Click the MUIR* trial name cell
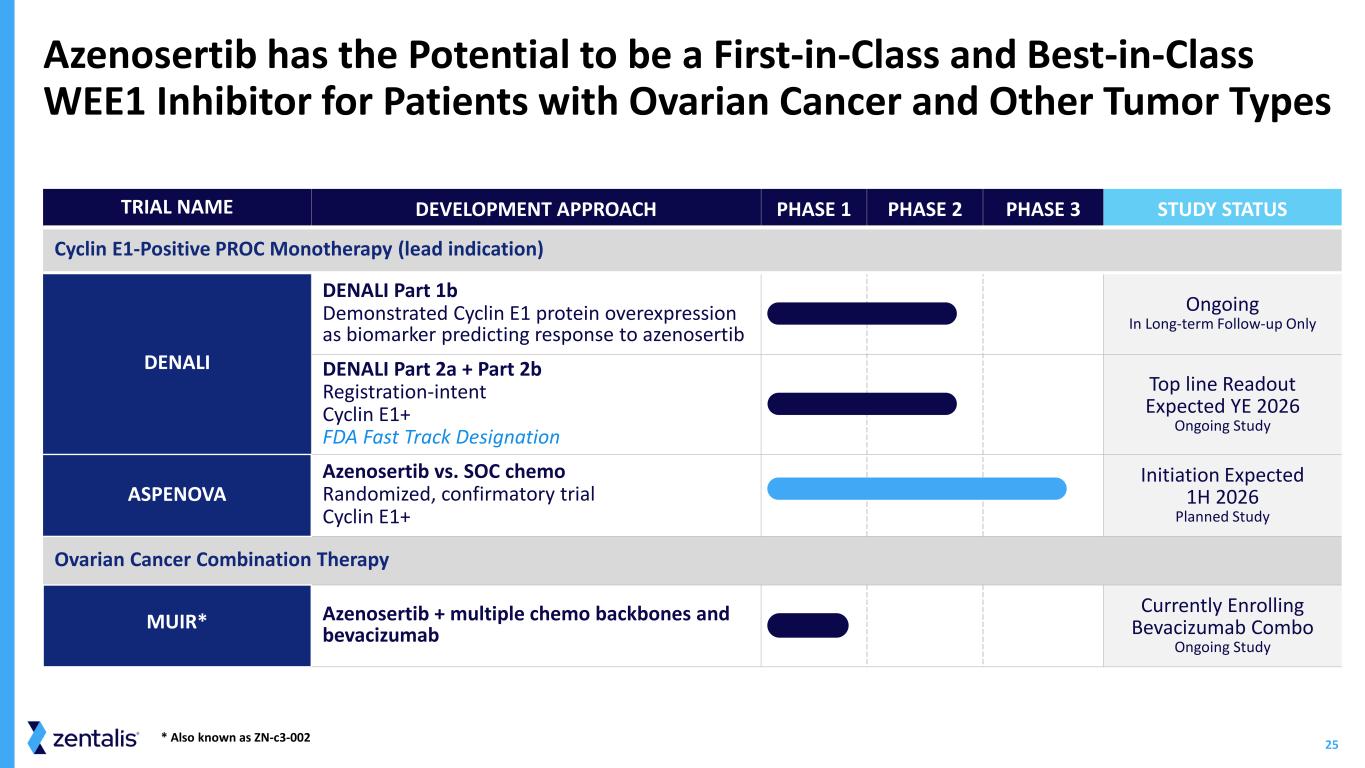This screenshot has width=1365, height=768. tap(177, 625)
